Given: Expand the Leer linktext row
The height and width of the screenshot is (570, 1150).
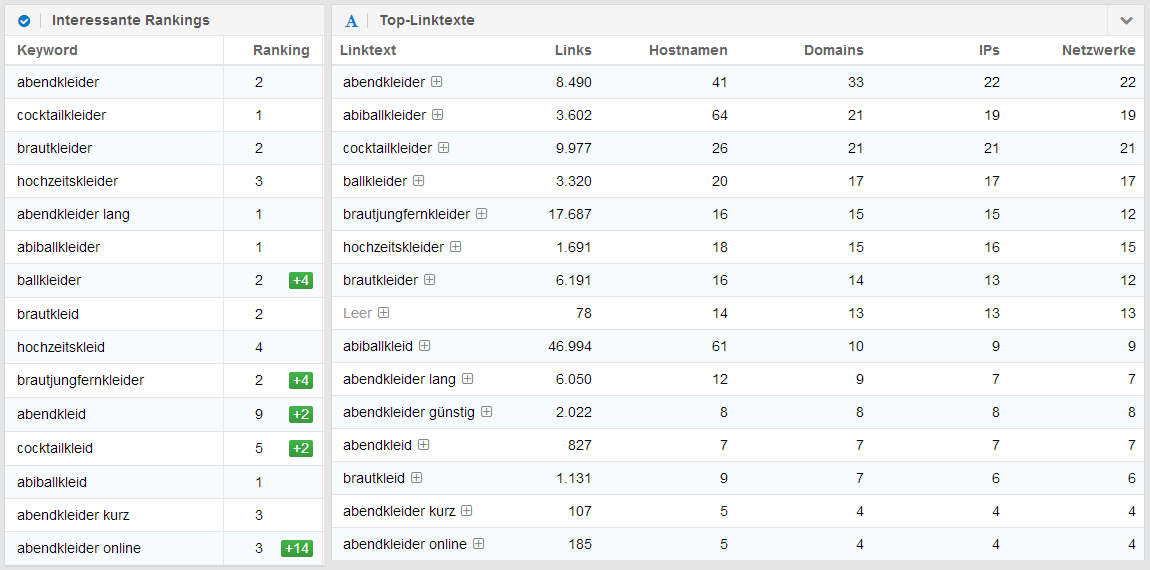Looking at the screenshot, I should (383, 313).
